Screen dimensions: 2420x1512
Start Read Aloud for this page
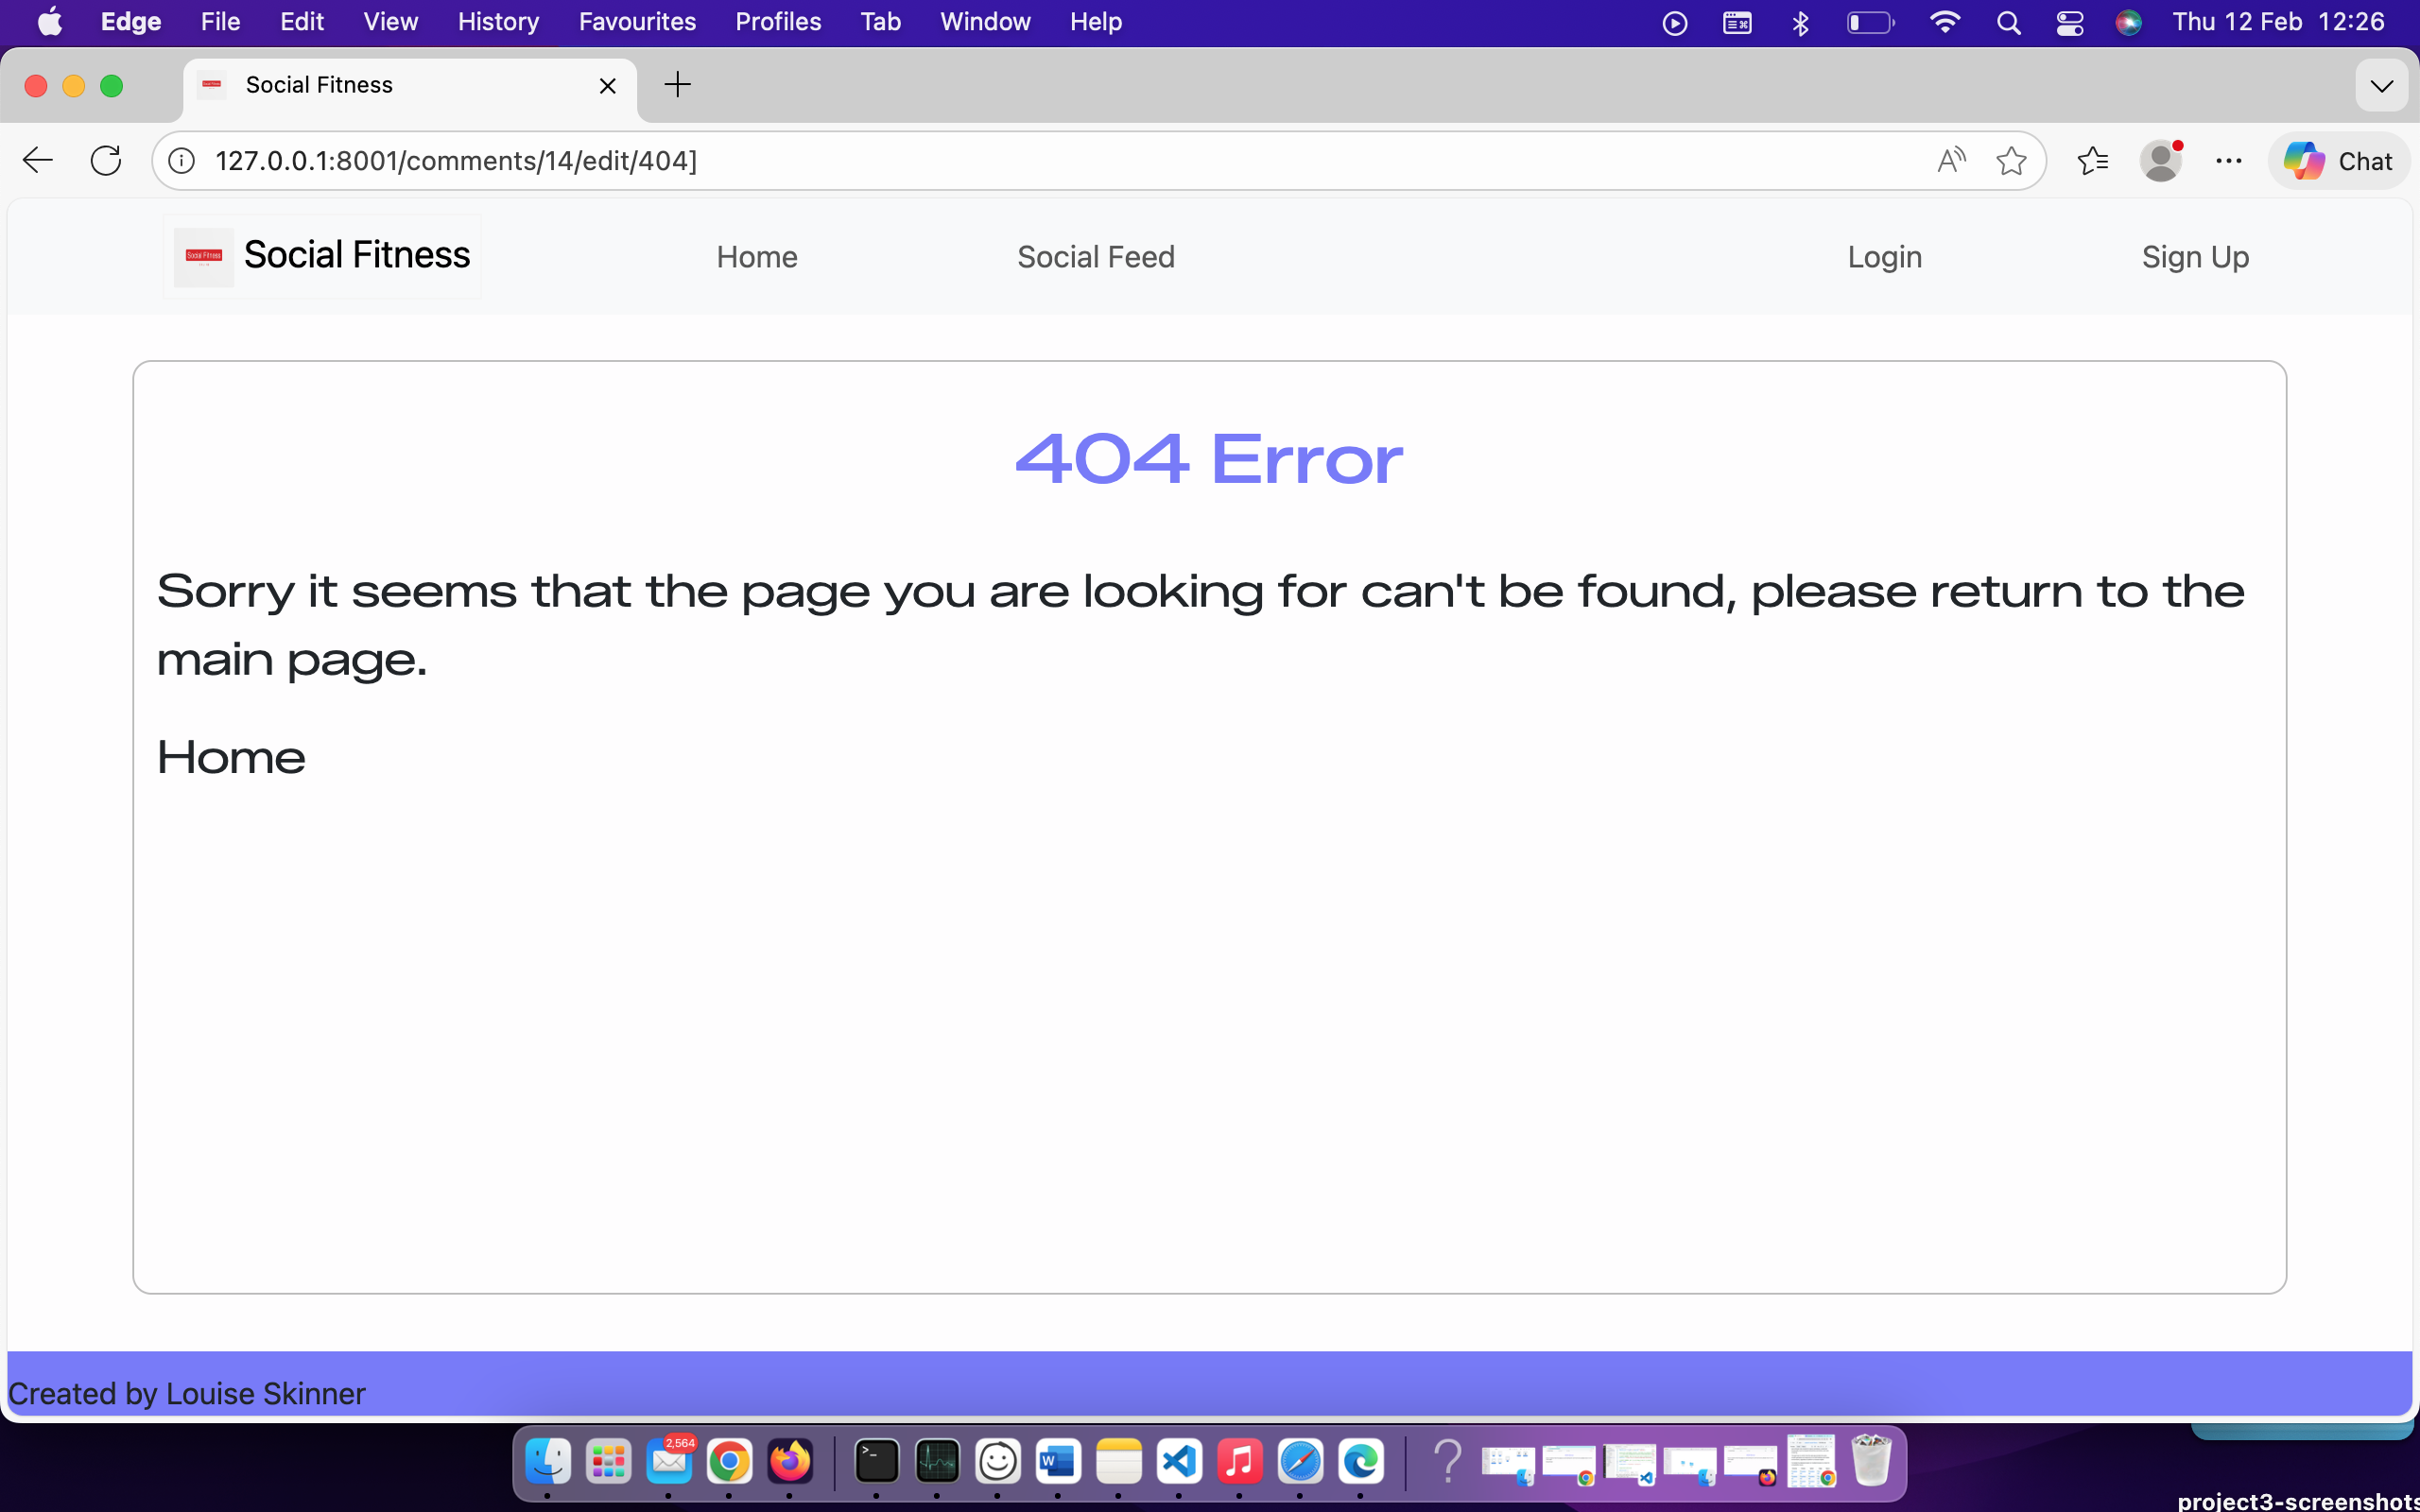(x=1950, y=160)
